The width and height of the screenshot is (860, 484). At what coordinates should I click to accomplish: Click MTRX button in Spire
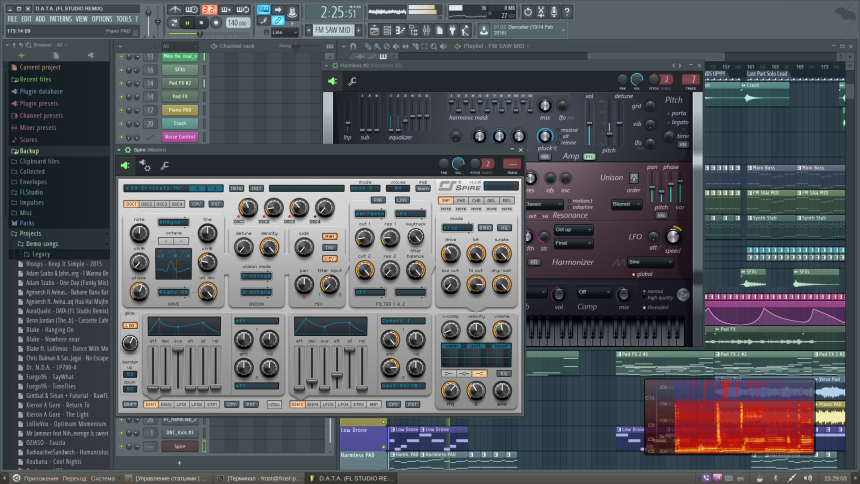[x=274, y=404]
